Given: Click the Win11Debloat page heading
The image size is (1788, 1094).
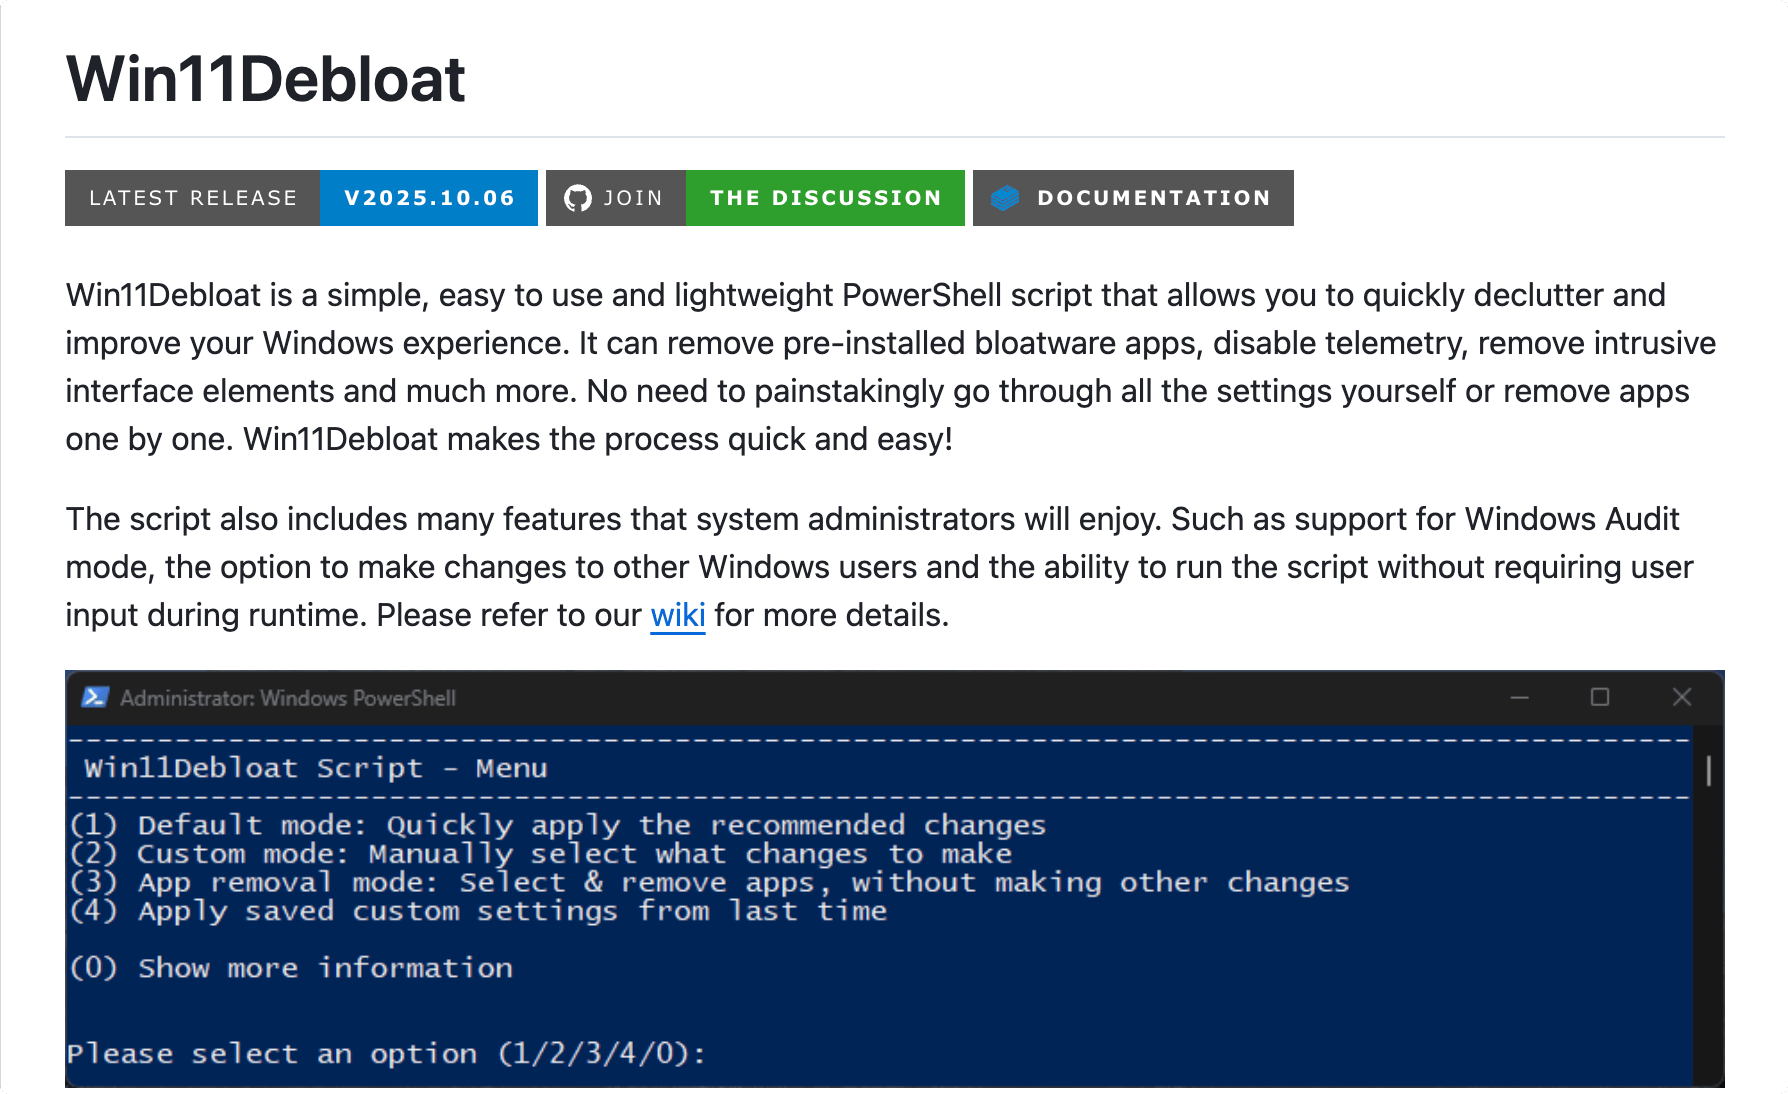Looking at the screenshot, I should pyautogui.click(x=264, y=78).
